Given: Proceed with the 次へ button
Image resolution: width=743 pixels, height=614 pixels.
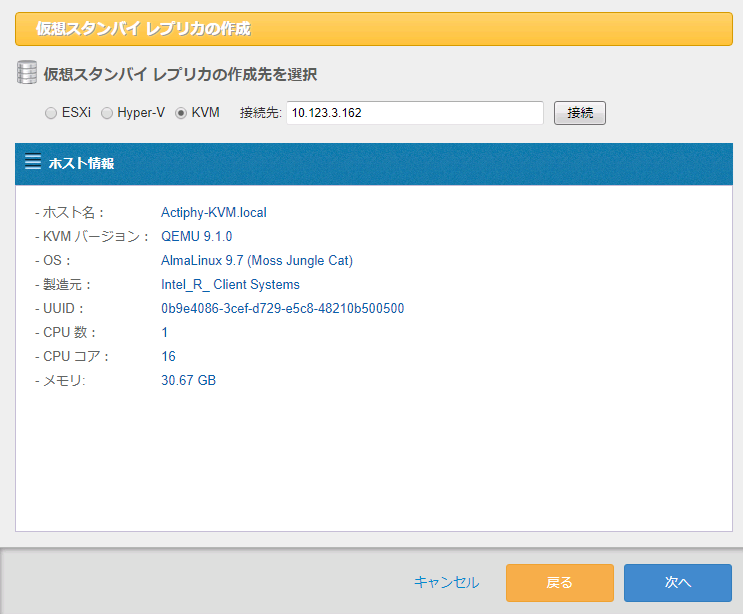Looking at the screenshot, I should (x=677, y=582).
